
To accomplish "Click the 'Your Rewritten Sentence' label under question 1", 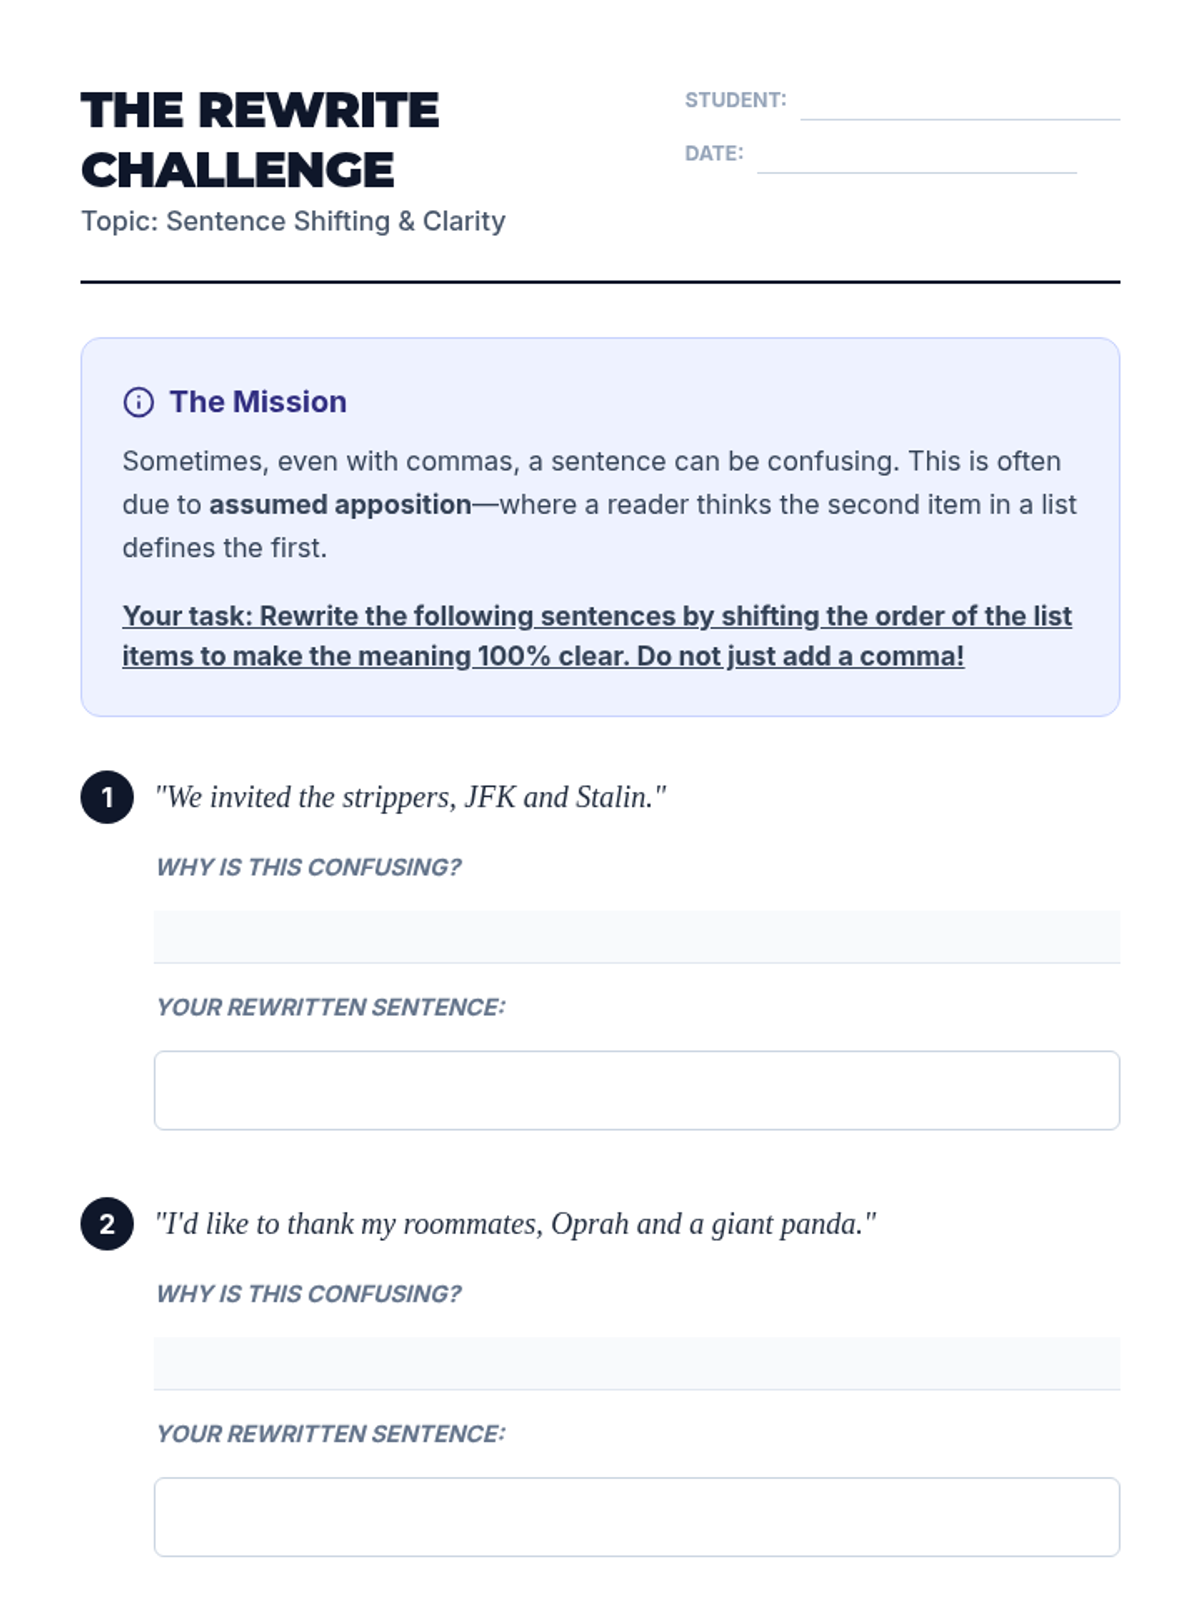I will [x=330, y=1007].
